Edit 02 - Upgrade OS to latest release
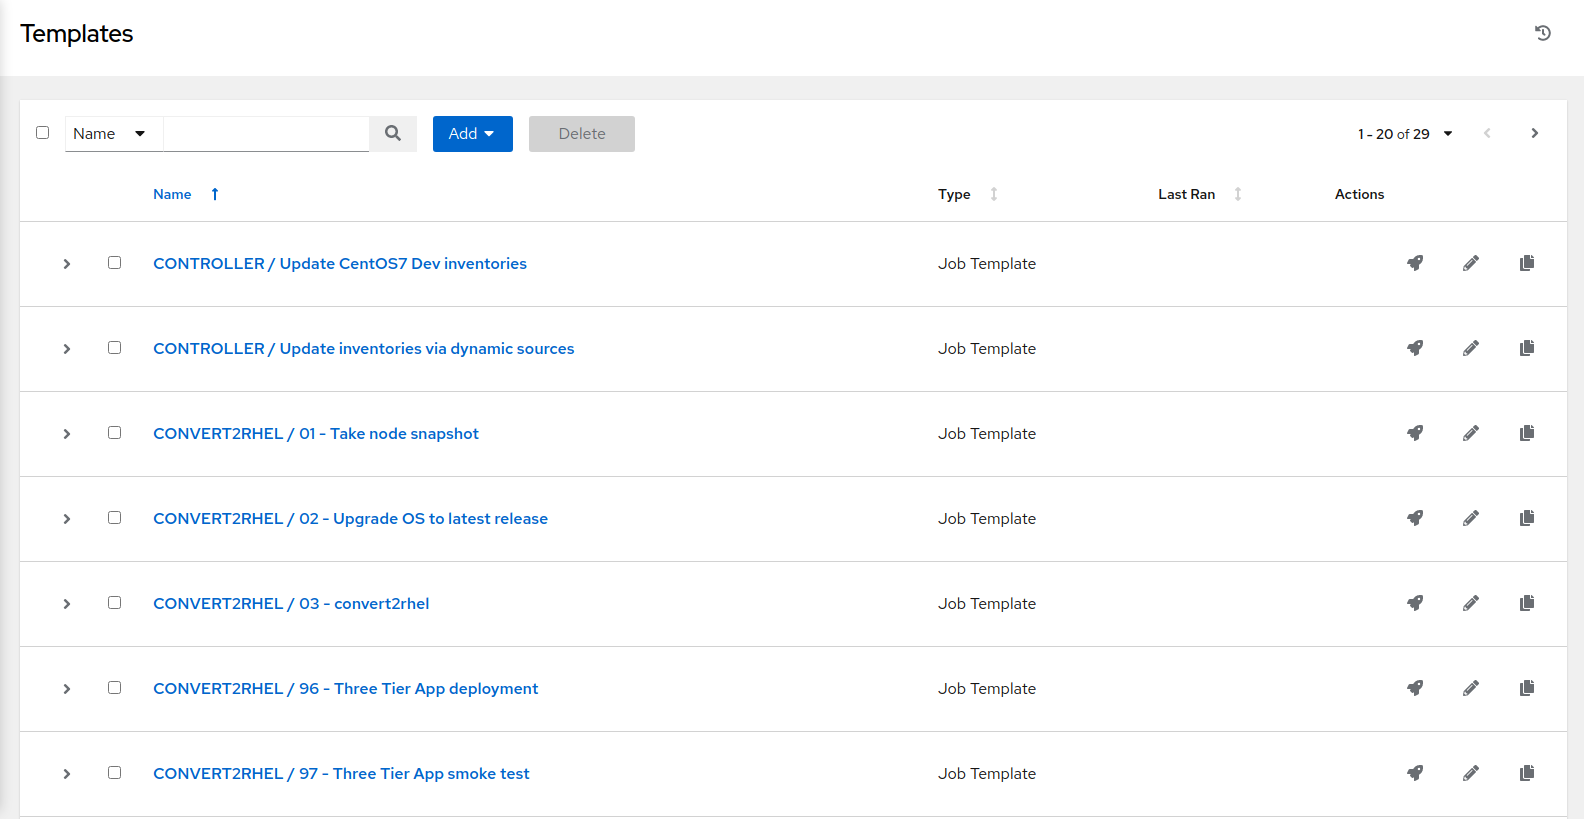Viewport: 1584px width, 819px height. 1471,518
